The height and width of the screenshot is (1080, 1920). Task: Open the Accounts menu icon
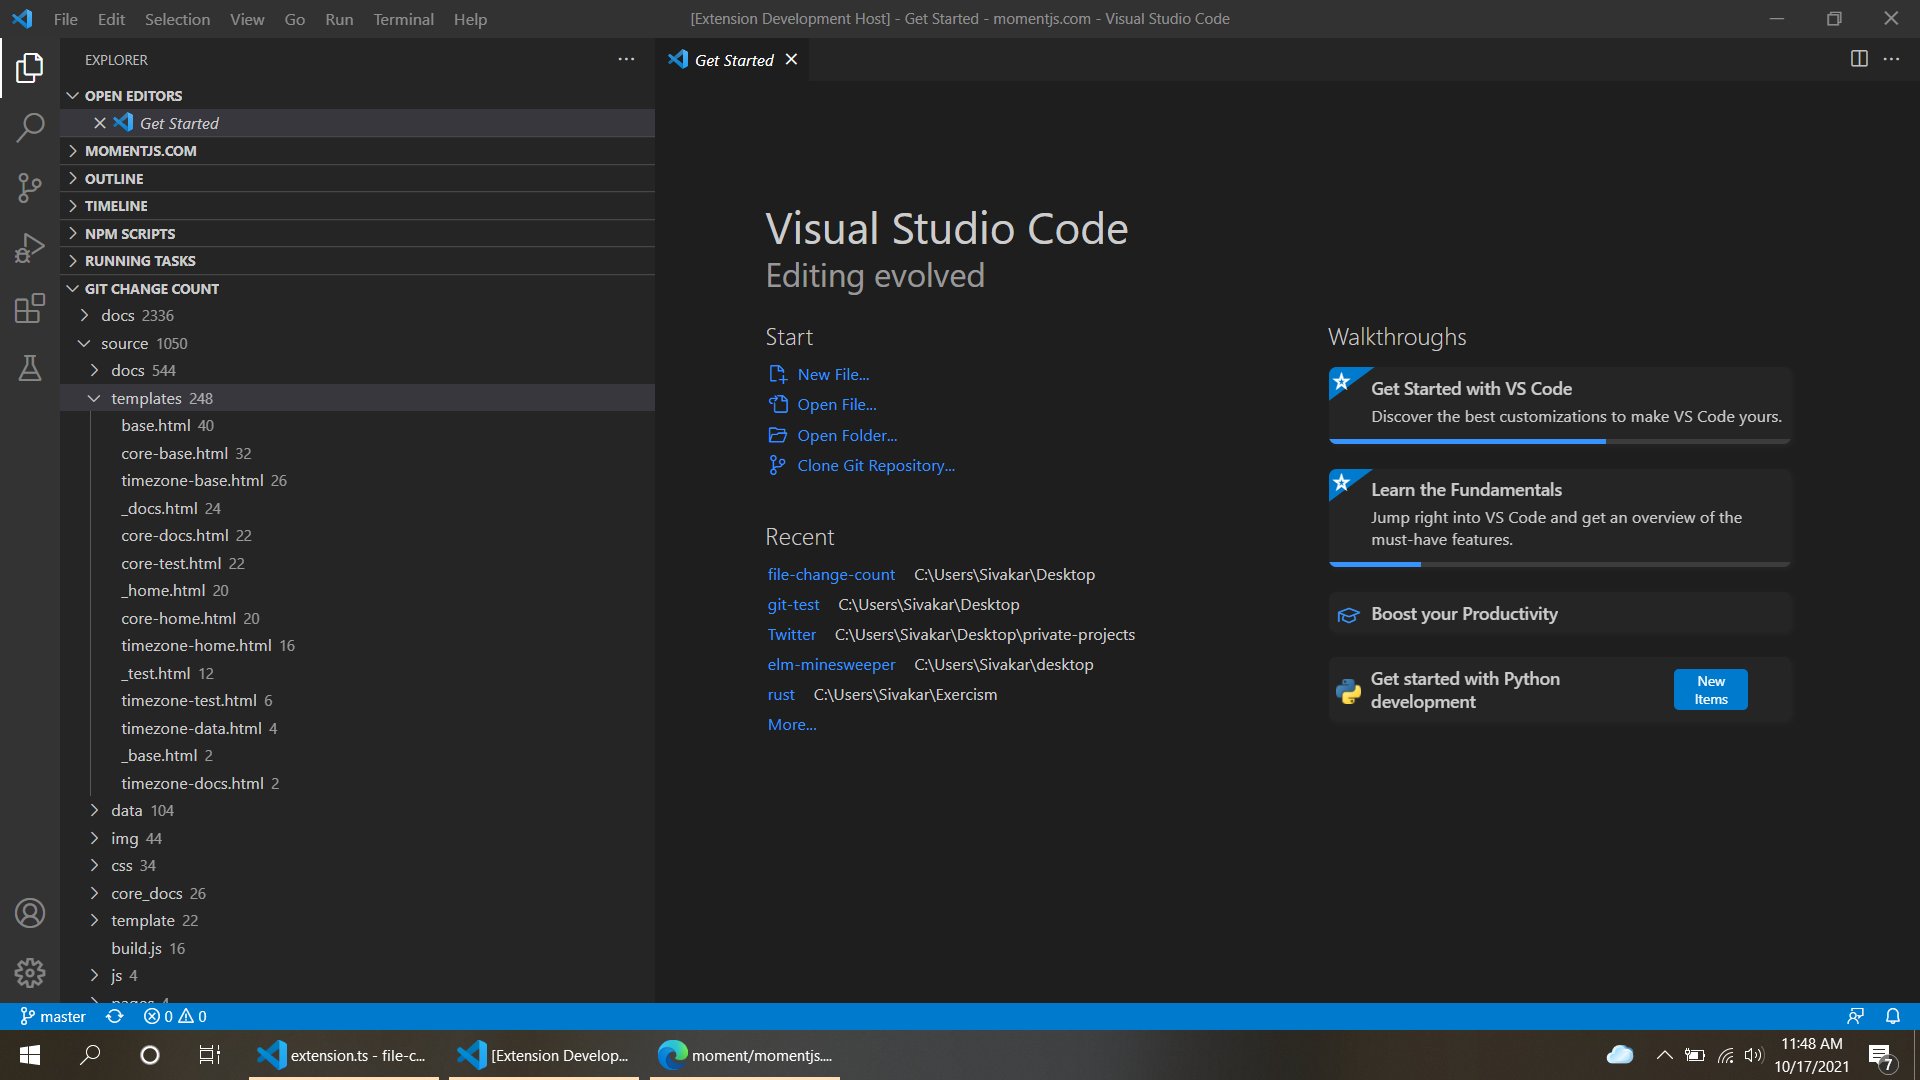pyautogui.click(x=30, y=913)
